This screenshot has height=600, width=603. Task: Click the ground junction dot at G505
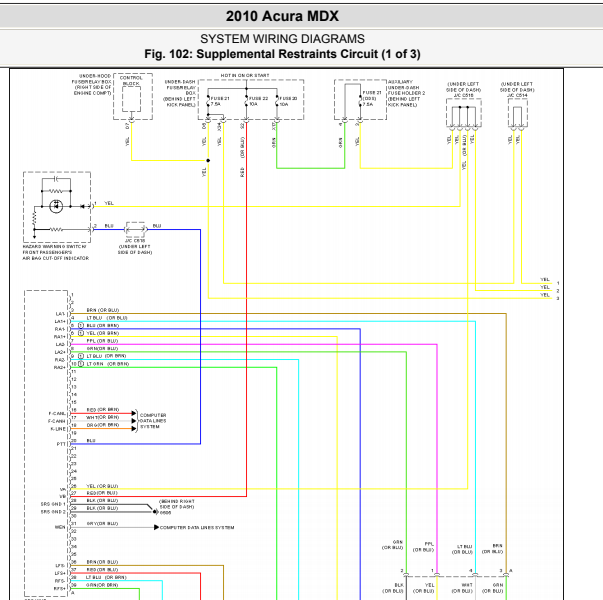coord(155,512)
